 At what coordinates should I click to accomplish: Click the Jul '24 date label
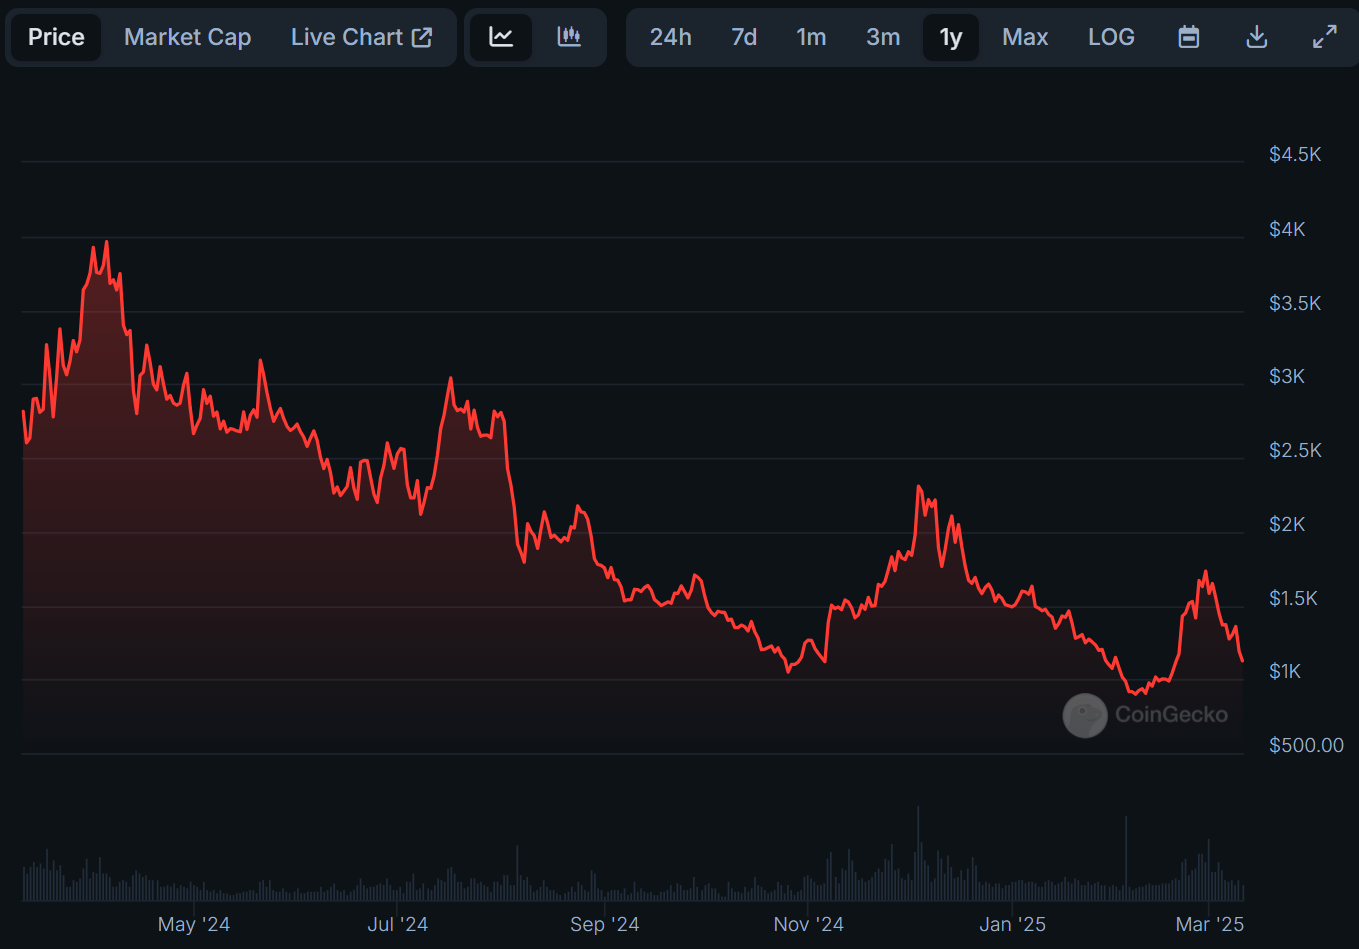click(x=398, y=924)
